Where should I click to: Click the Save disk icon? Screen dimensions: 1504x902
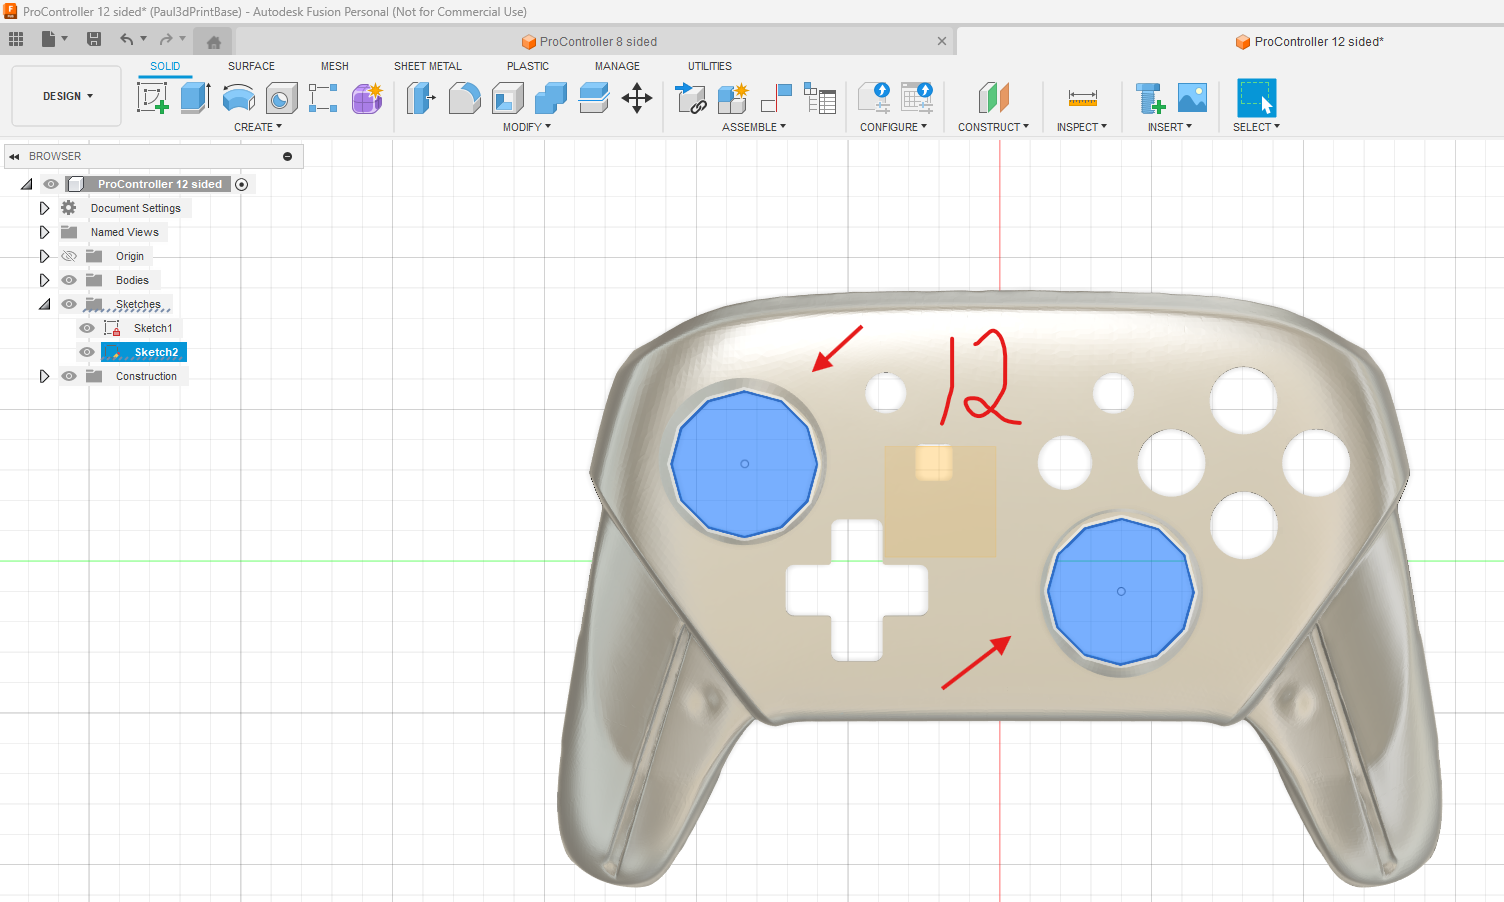pyautogui.click(x=94, y=39)
